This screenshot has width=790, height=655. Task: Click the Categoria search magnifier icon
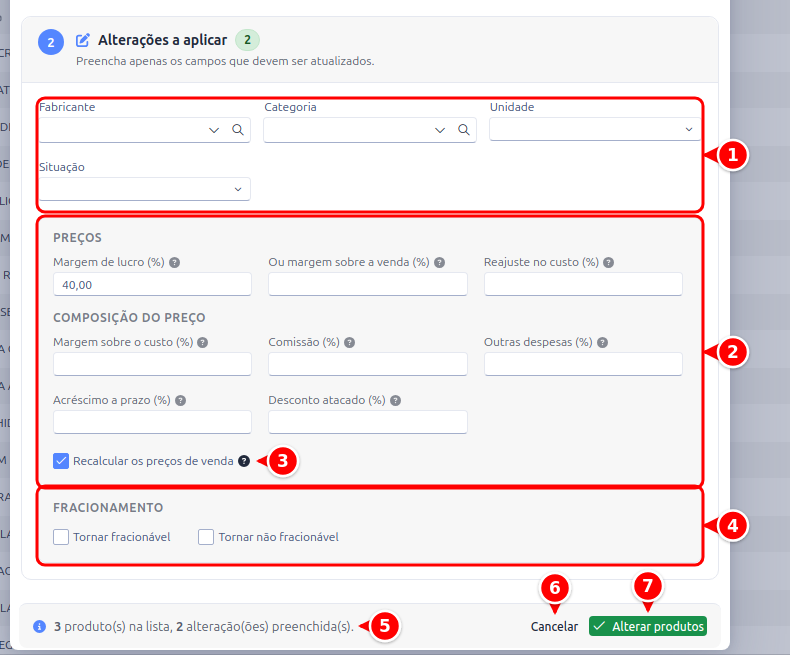pos(464,130)
